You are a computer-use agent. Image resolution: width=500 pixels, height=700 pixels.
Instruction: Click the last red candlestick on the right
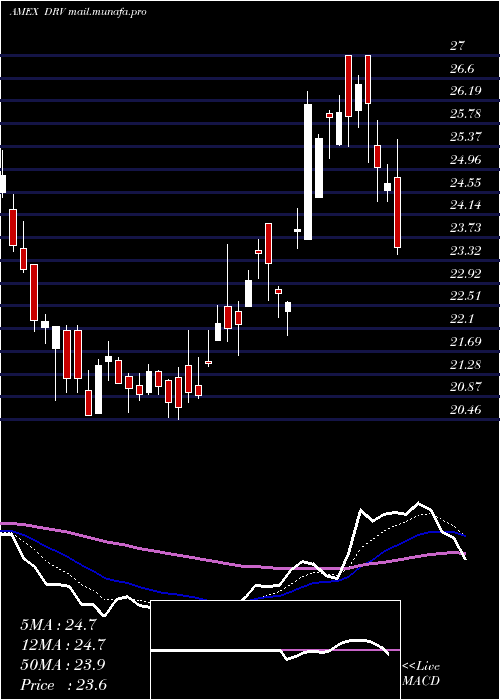coord(397,212)
